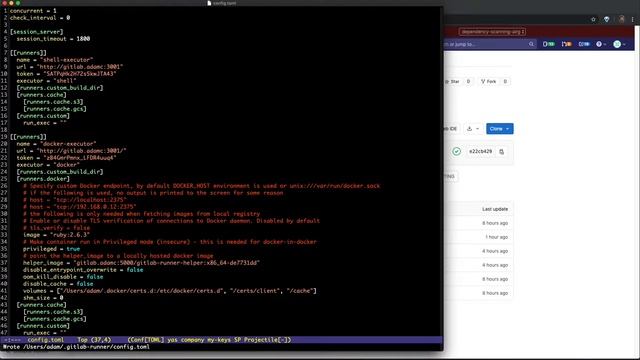
Task: Copy the commit SHA with the clipboard icon
Action: (x=502, y=151)
